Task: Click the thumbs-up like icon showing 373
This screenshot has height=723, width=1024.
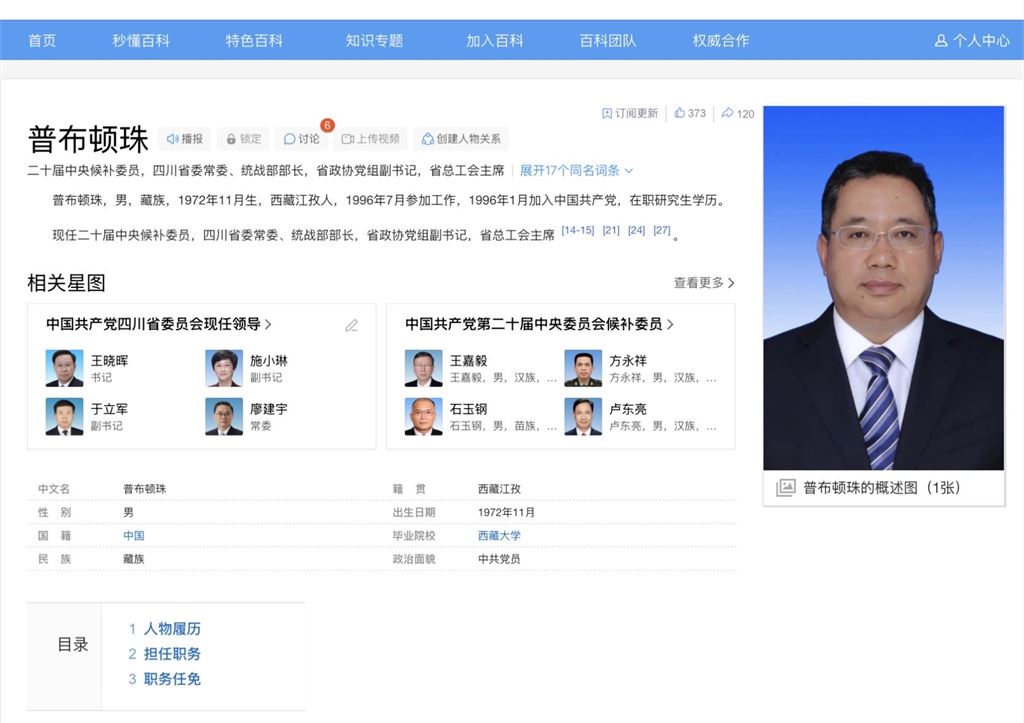Action: point(679,113)
